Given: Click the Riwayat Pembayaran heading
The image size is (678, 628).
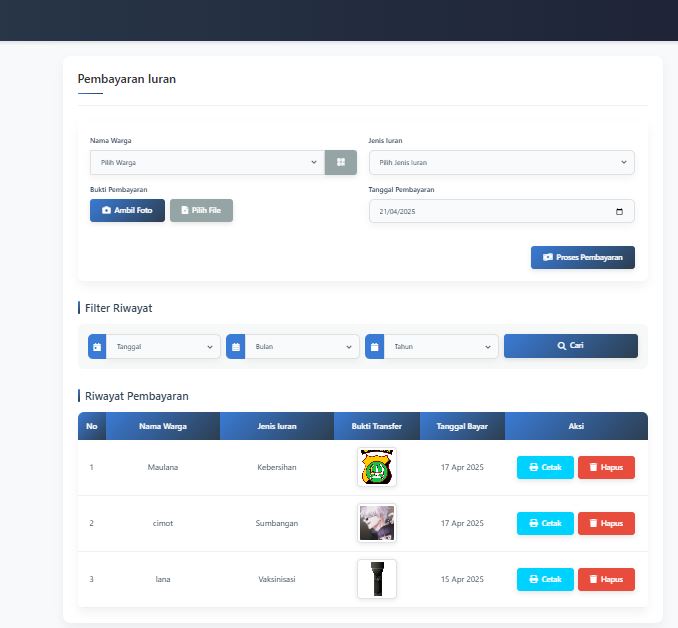Looking at the screenshot, I should point(137,396).
